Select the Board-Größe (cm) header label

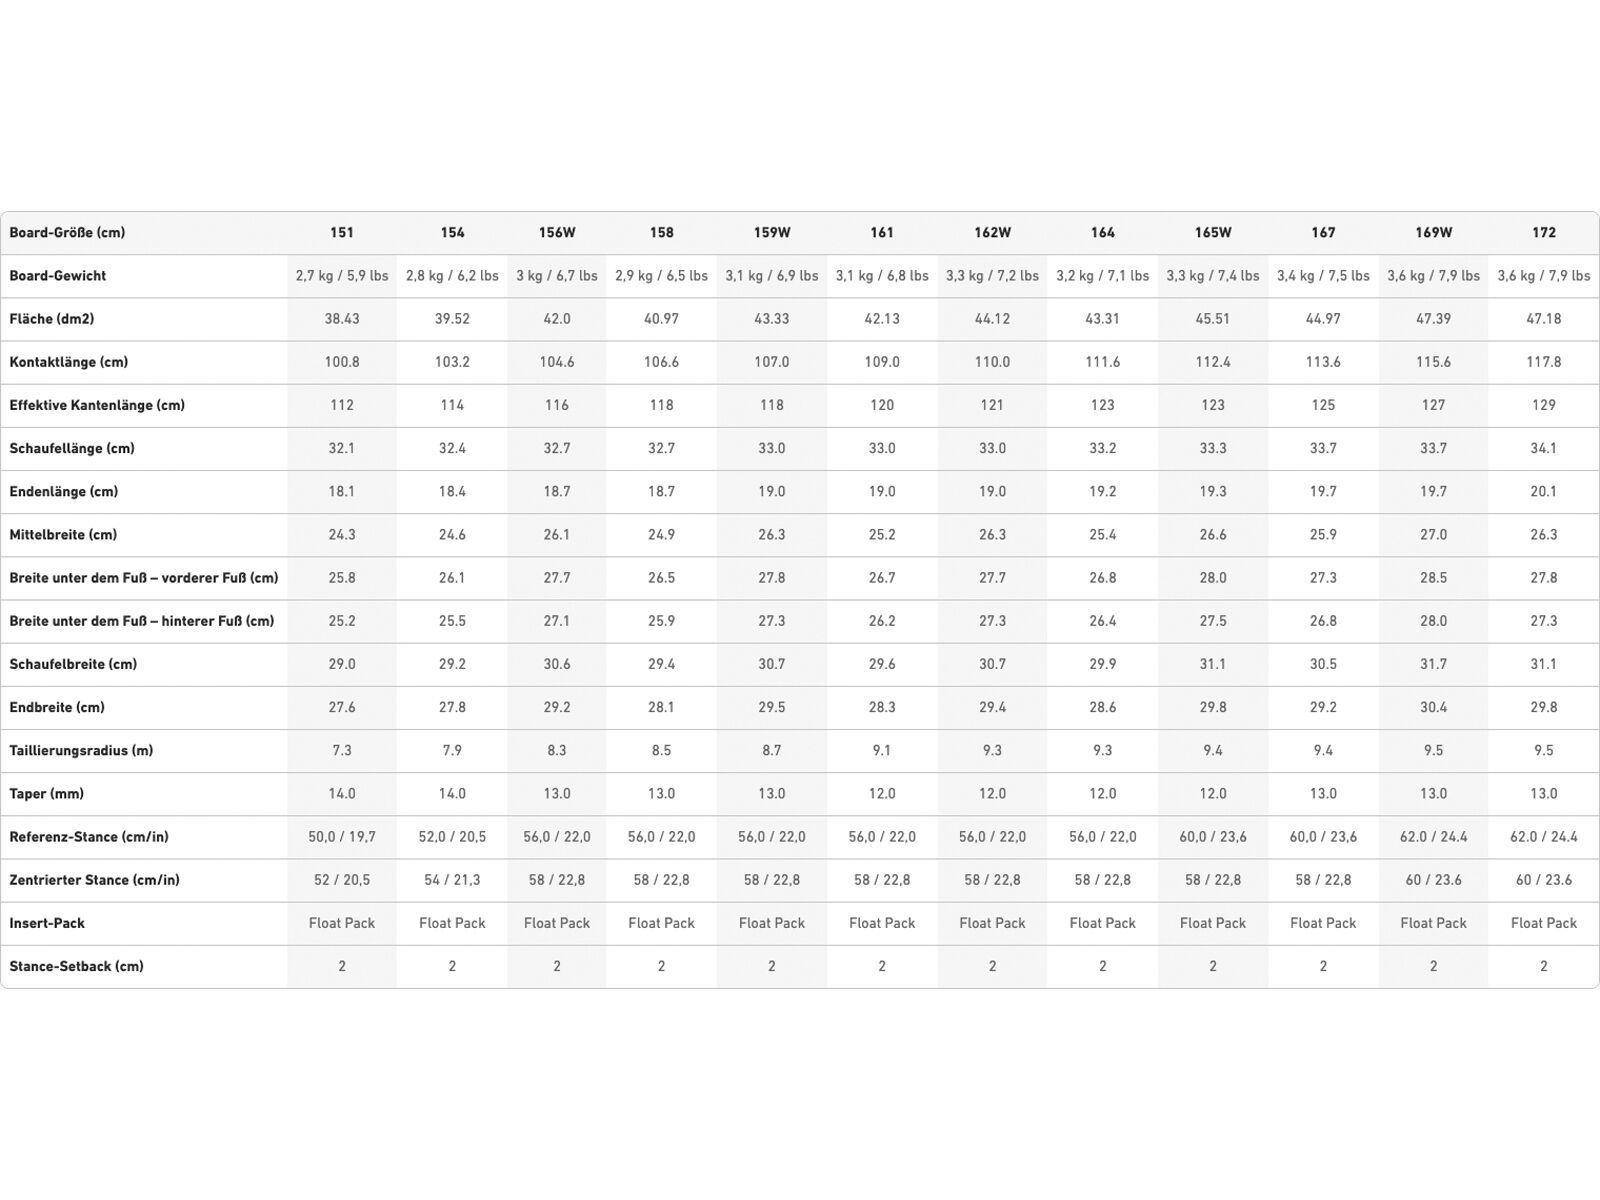67,233
